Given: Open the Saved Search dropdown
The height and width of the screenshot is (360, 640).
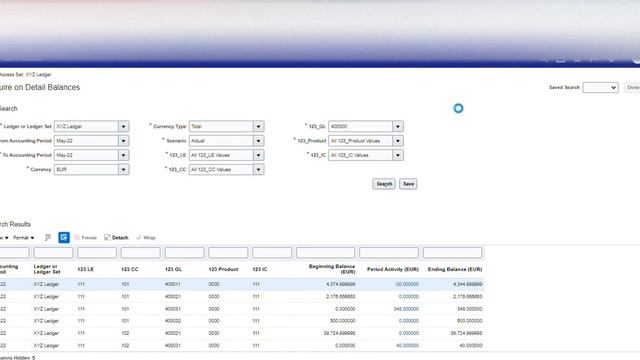Looking at the screenshot, I should click(600, 87).
